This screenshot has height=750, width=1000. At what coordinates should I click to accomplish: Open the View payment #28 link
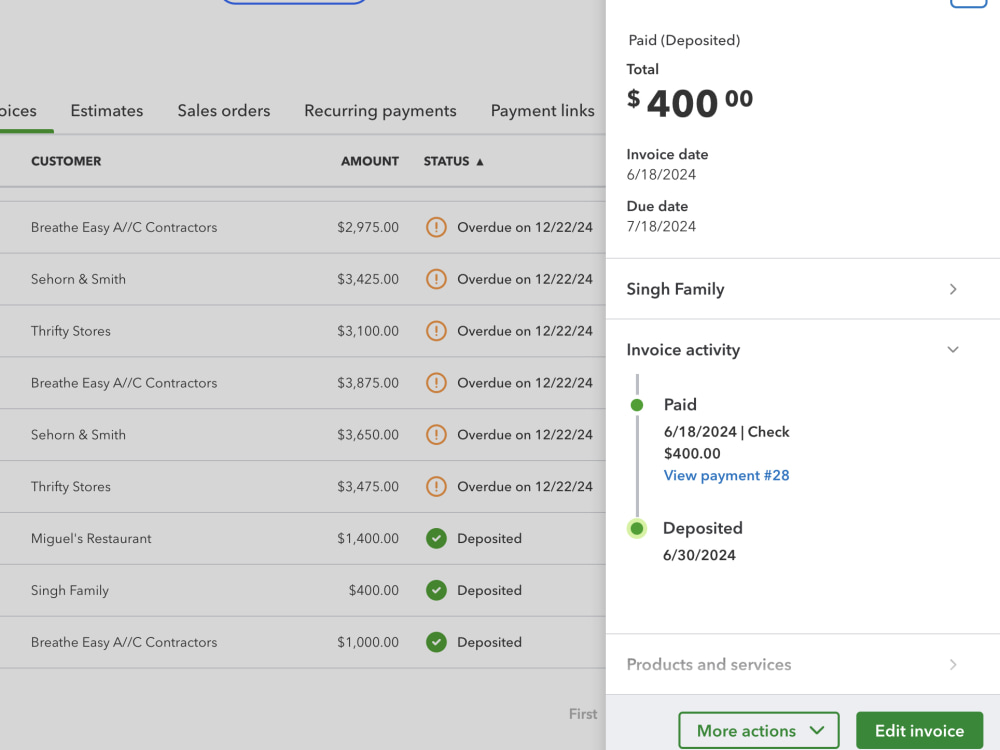pos(726,476)
